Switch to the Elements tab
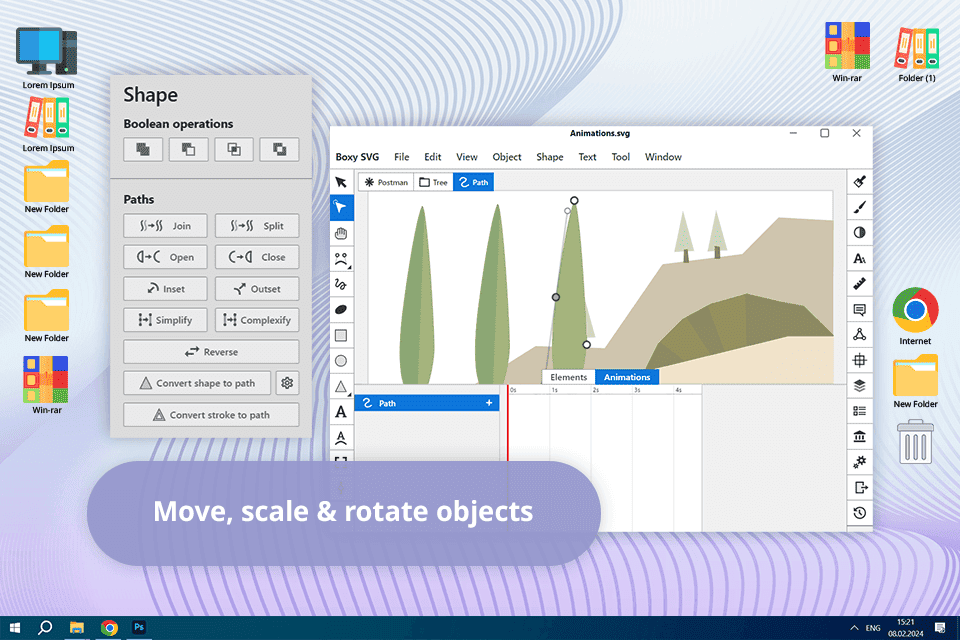This screenshot has width=960, height=640. (568, 377)
